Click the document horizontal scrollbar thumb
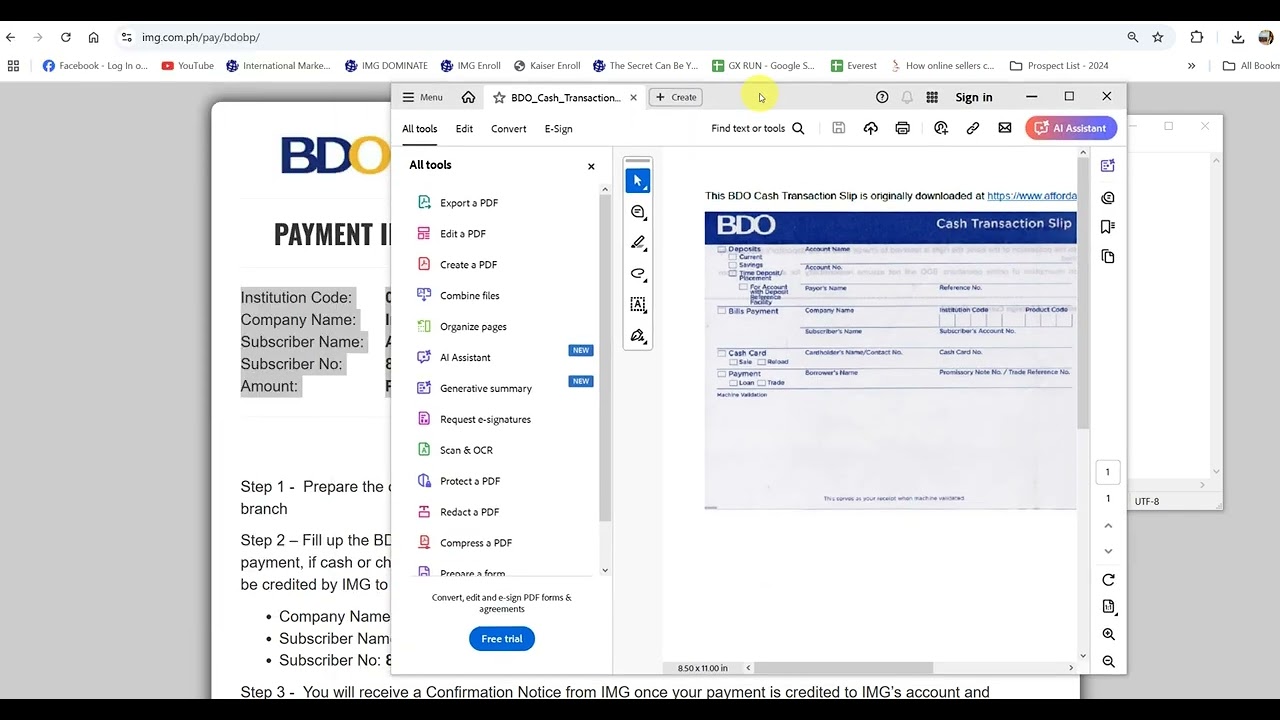This screenshot has width=1280, height=720. [845, 668]
